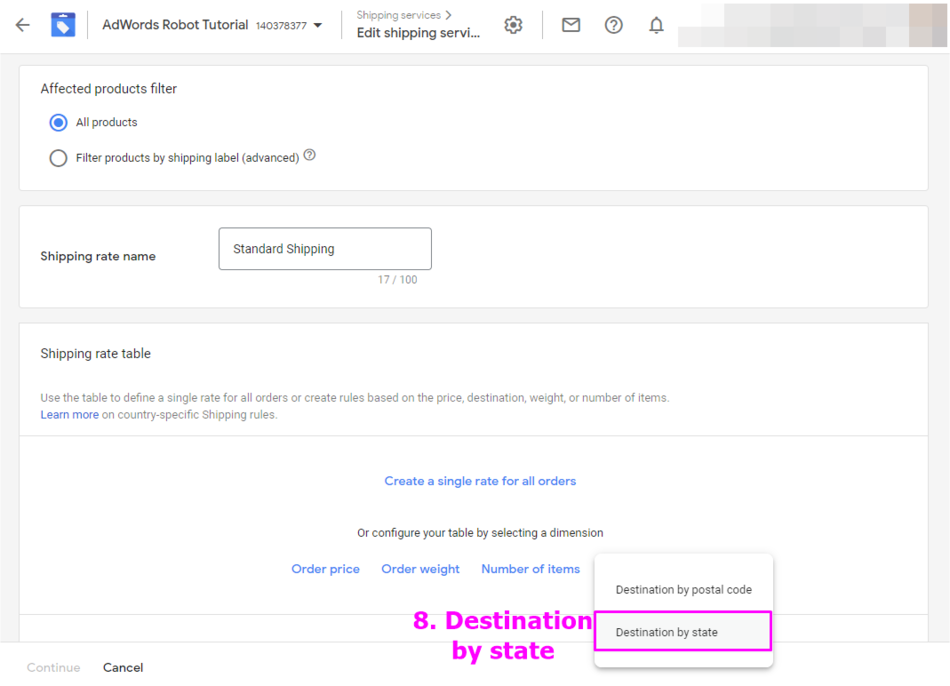Select the Order price dimension
This screenshot has height=686, width=950.
pos(325,569)
